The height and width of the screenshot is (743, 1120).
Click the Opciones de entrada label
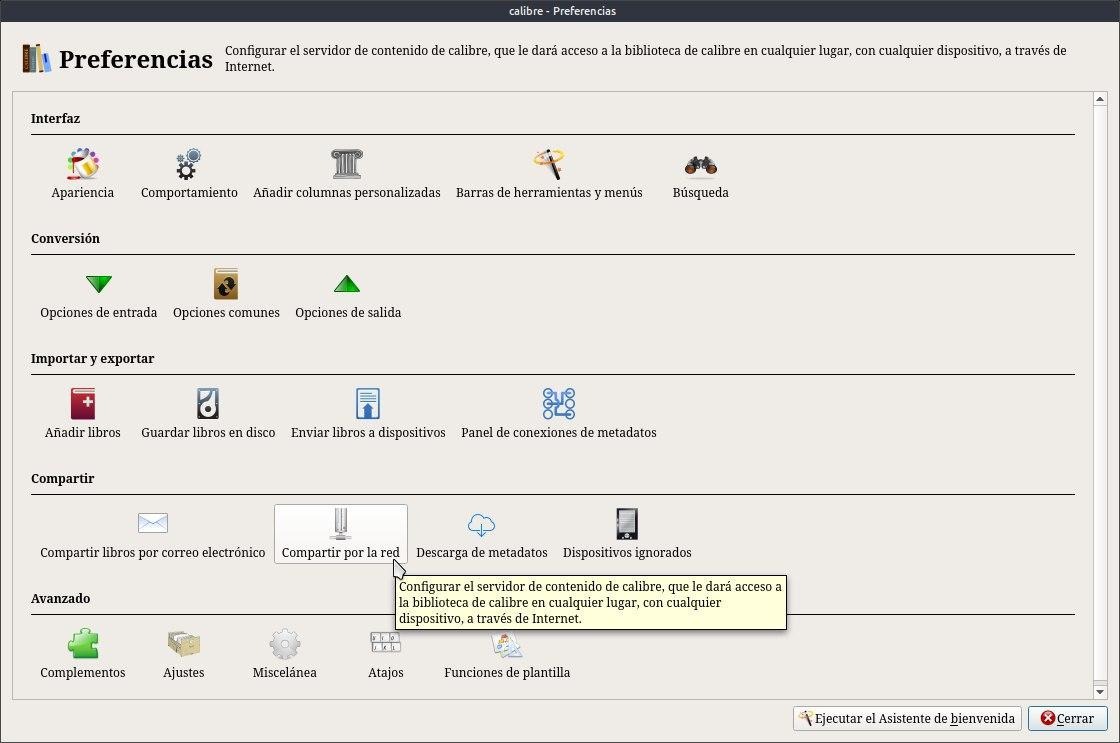99,312
